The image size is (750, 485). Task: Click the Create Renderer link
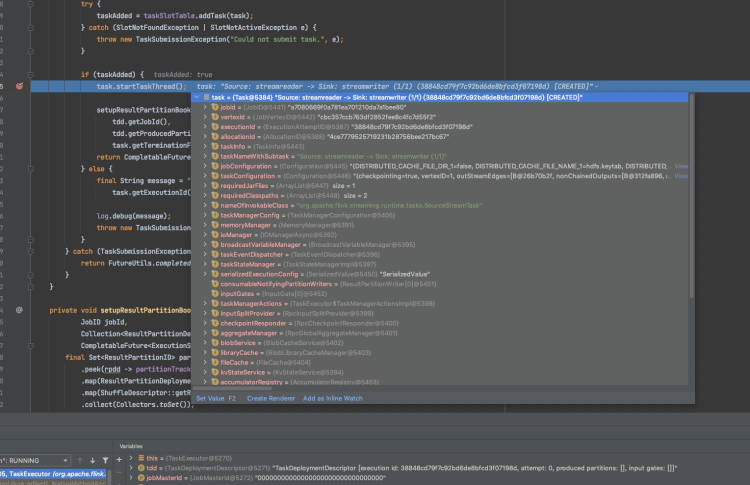tap(271, 398)
